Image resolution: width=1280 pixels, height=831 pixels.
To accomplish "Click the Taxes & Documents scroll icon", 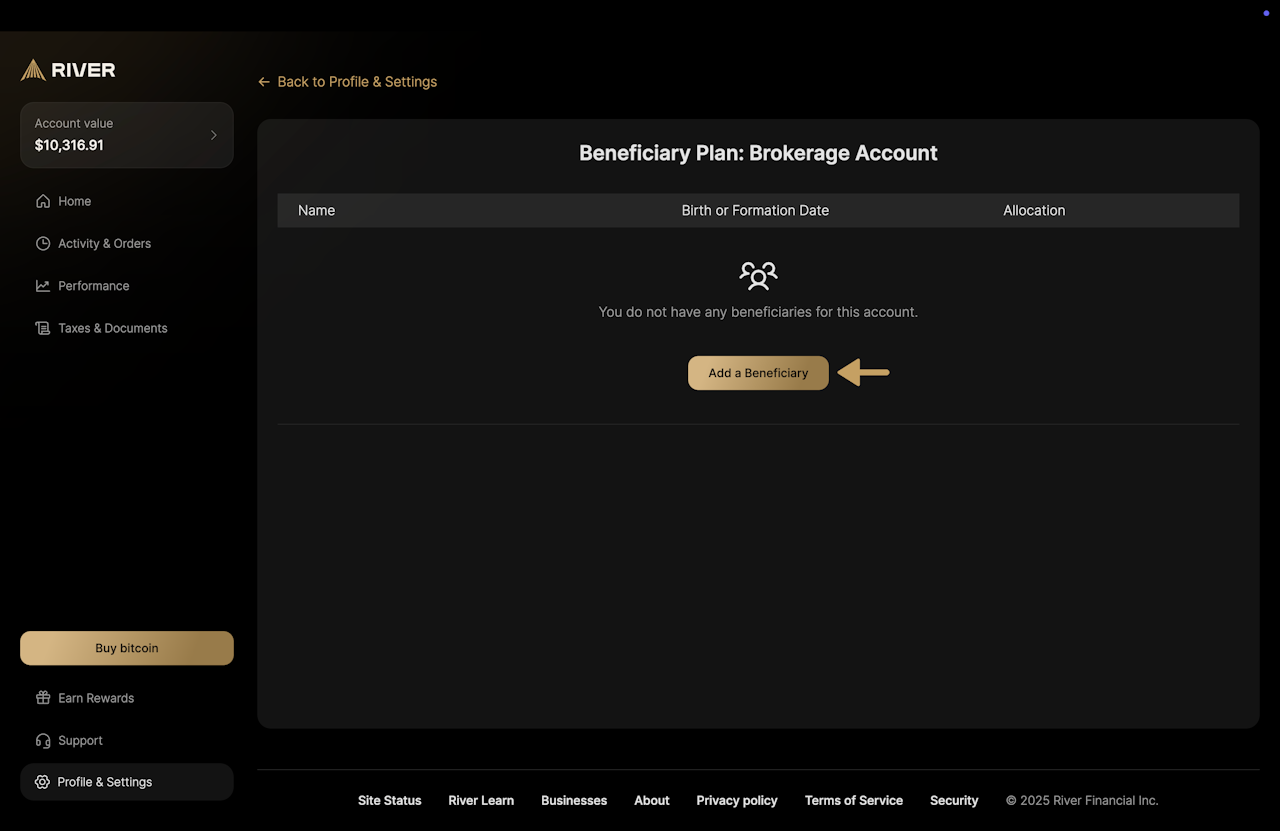I will [x=43, y=328].
